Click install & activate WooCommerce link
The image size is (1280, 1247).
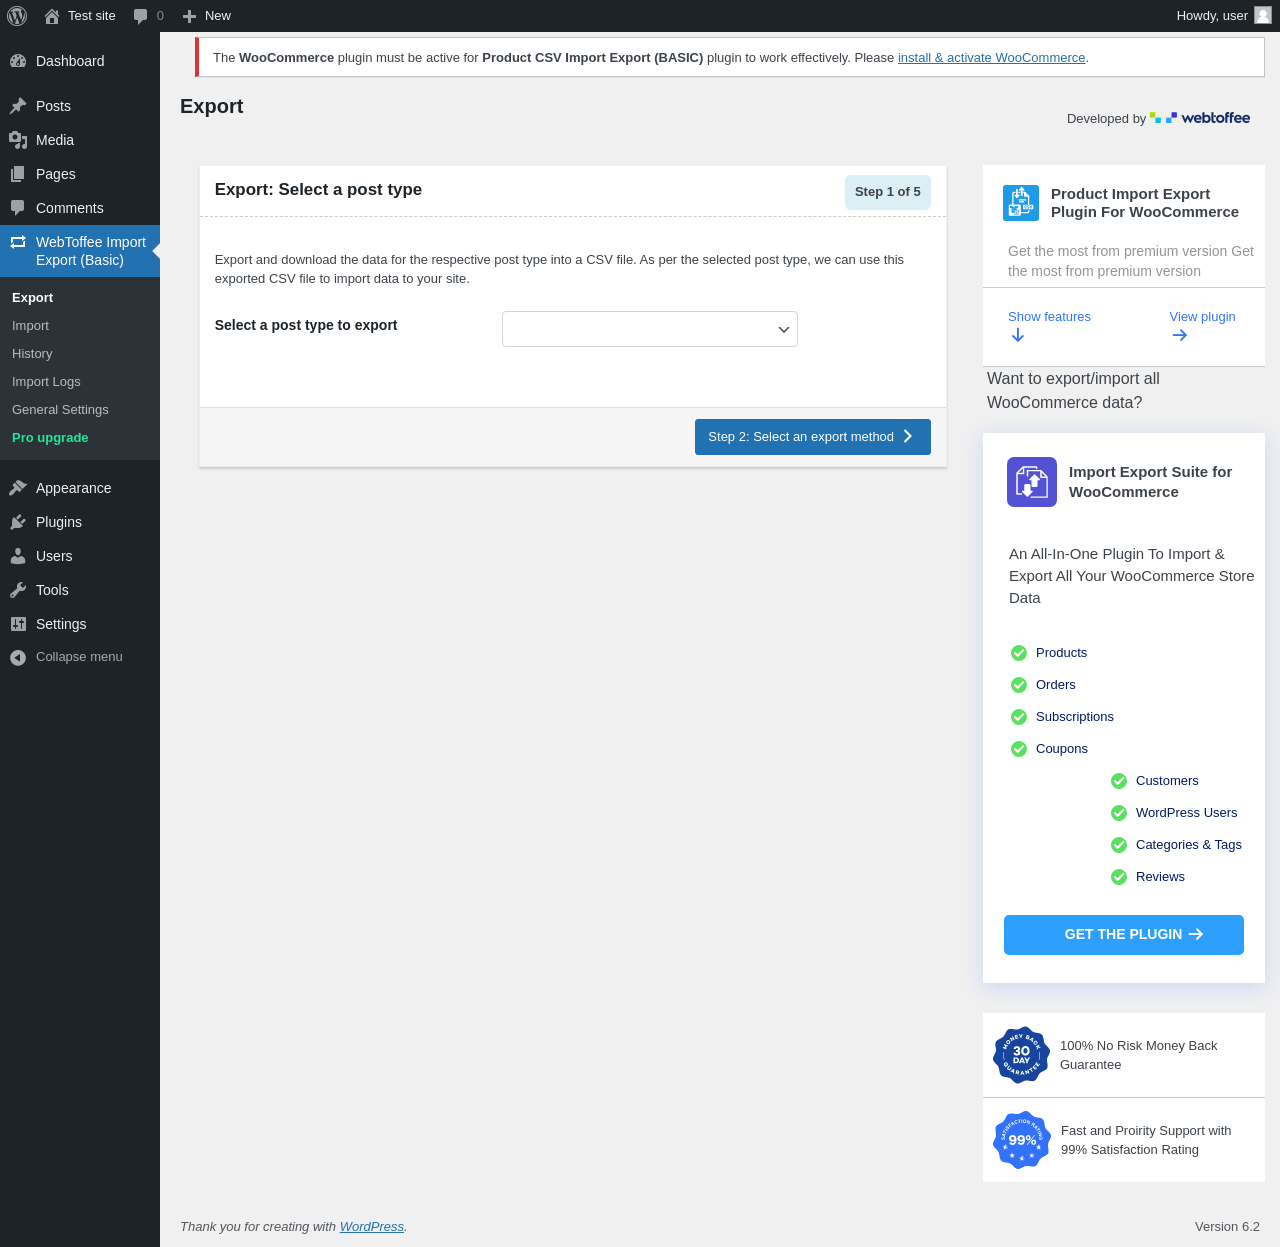click(x=991, y=58)
